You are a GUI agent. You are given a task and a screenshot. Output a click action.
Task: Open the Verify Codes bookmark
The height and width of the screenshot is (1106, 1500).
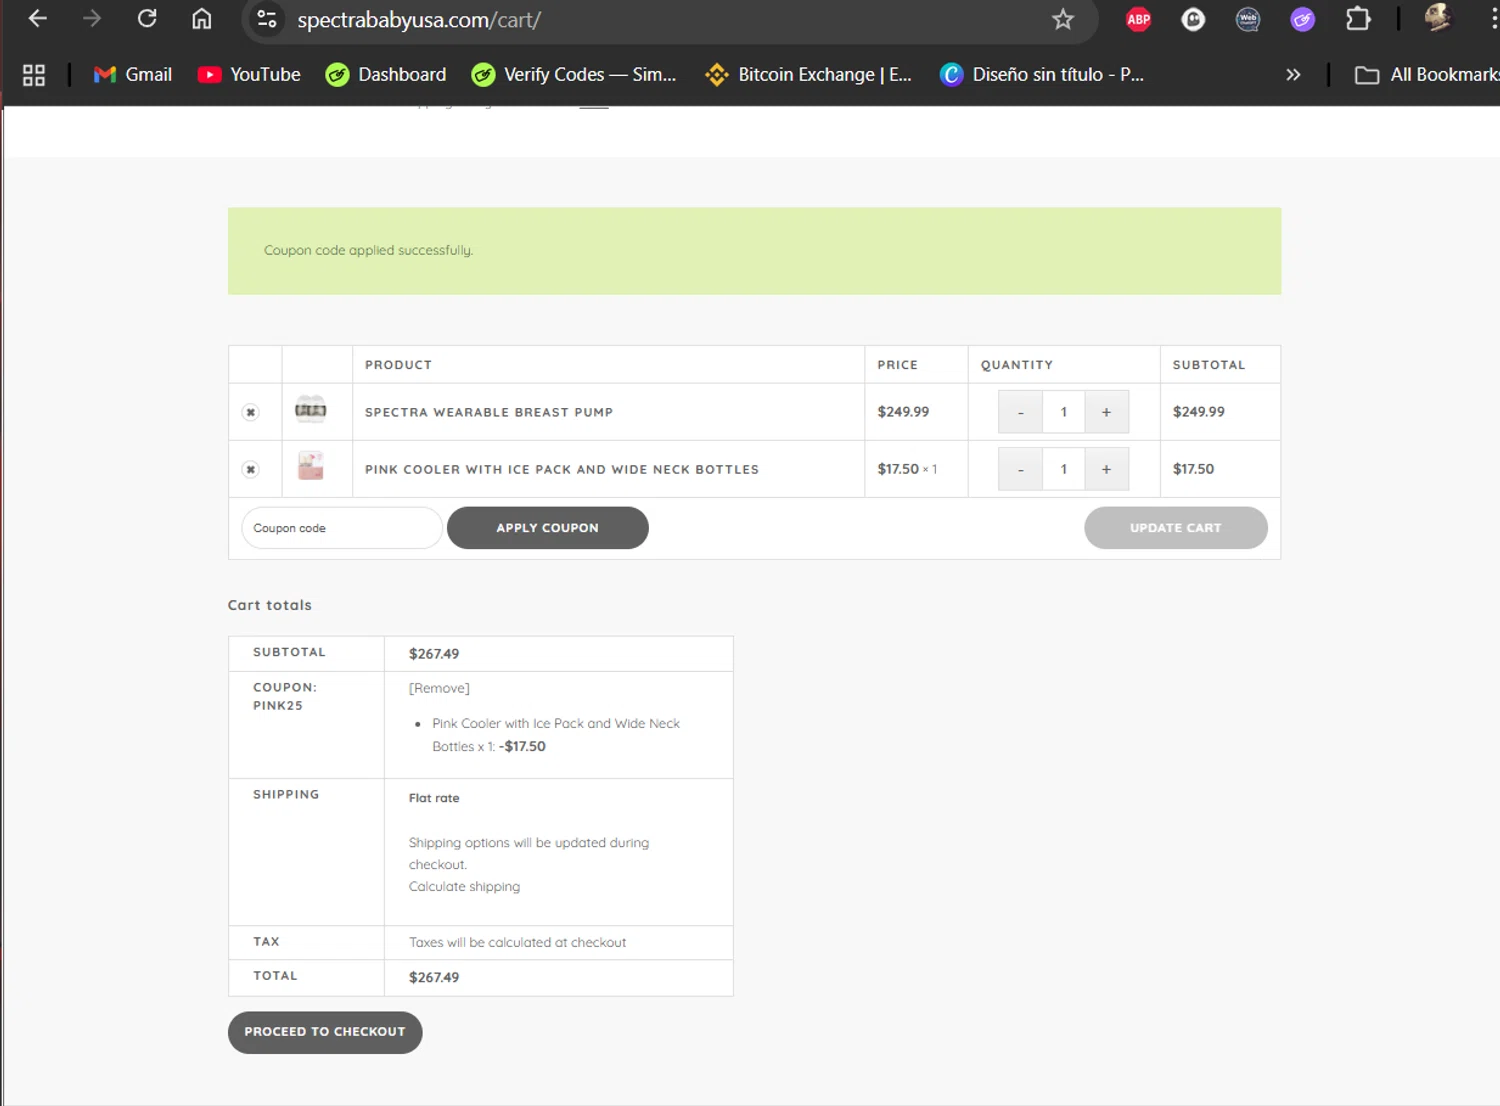[x=574, y=75]
